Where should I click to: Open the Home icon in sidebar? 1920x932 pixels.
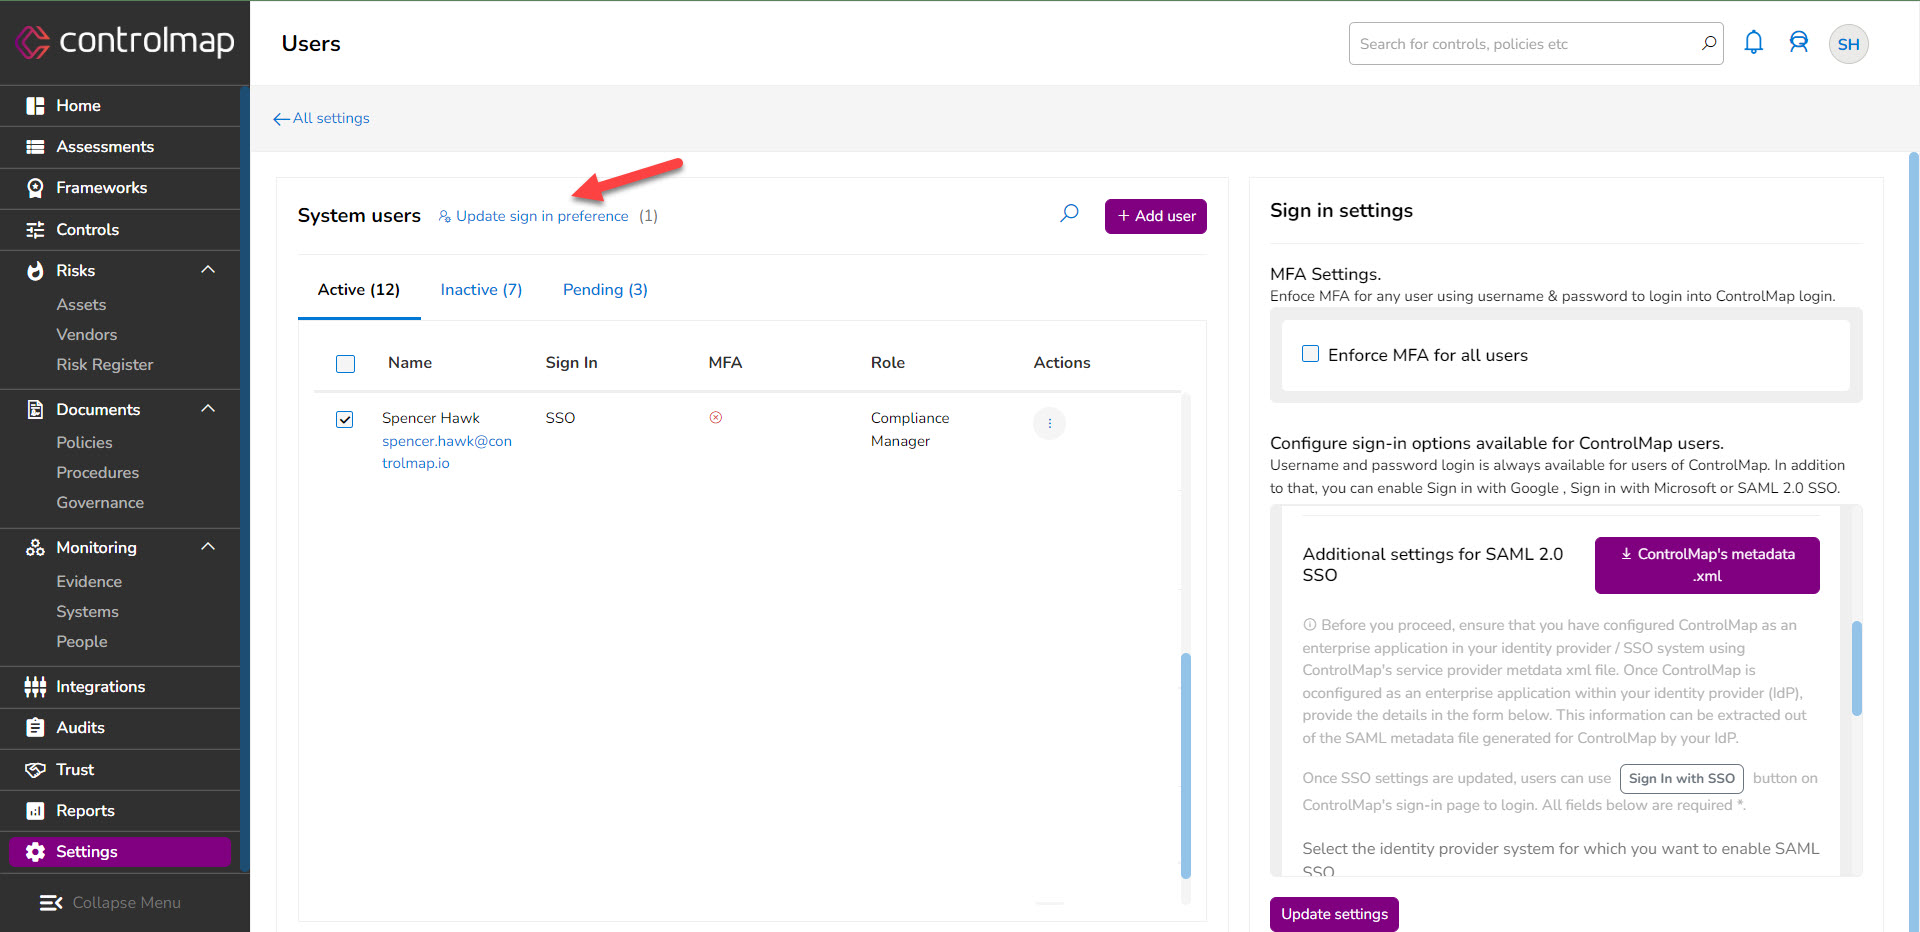click(x=35, y=106)
